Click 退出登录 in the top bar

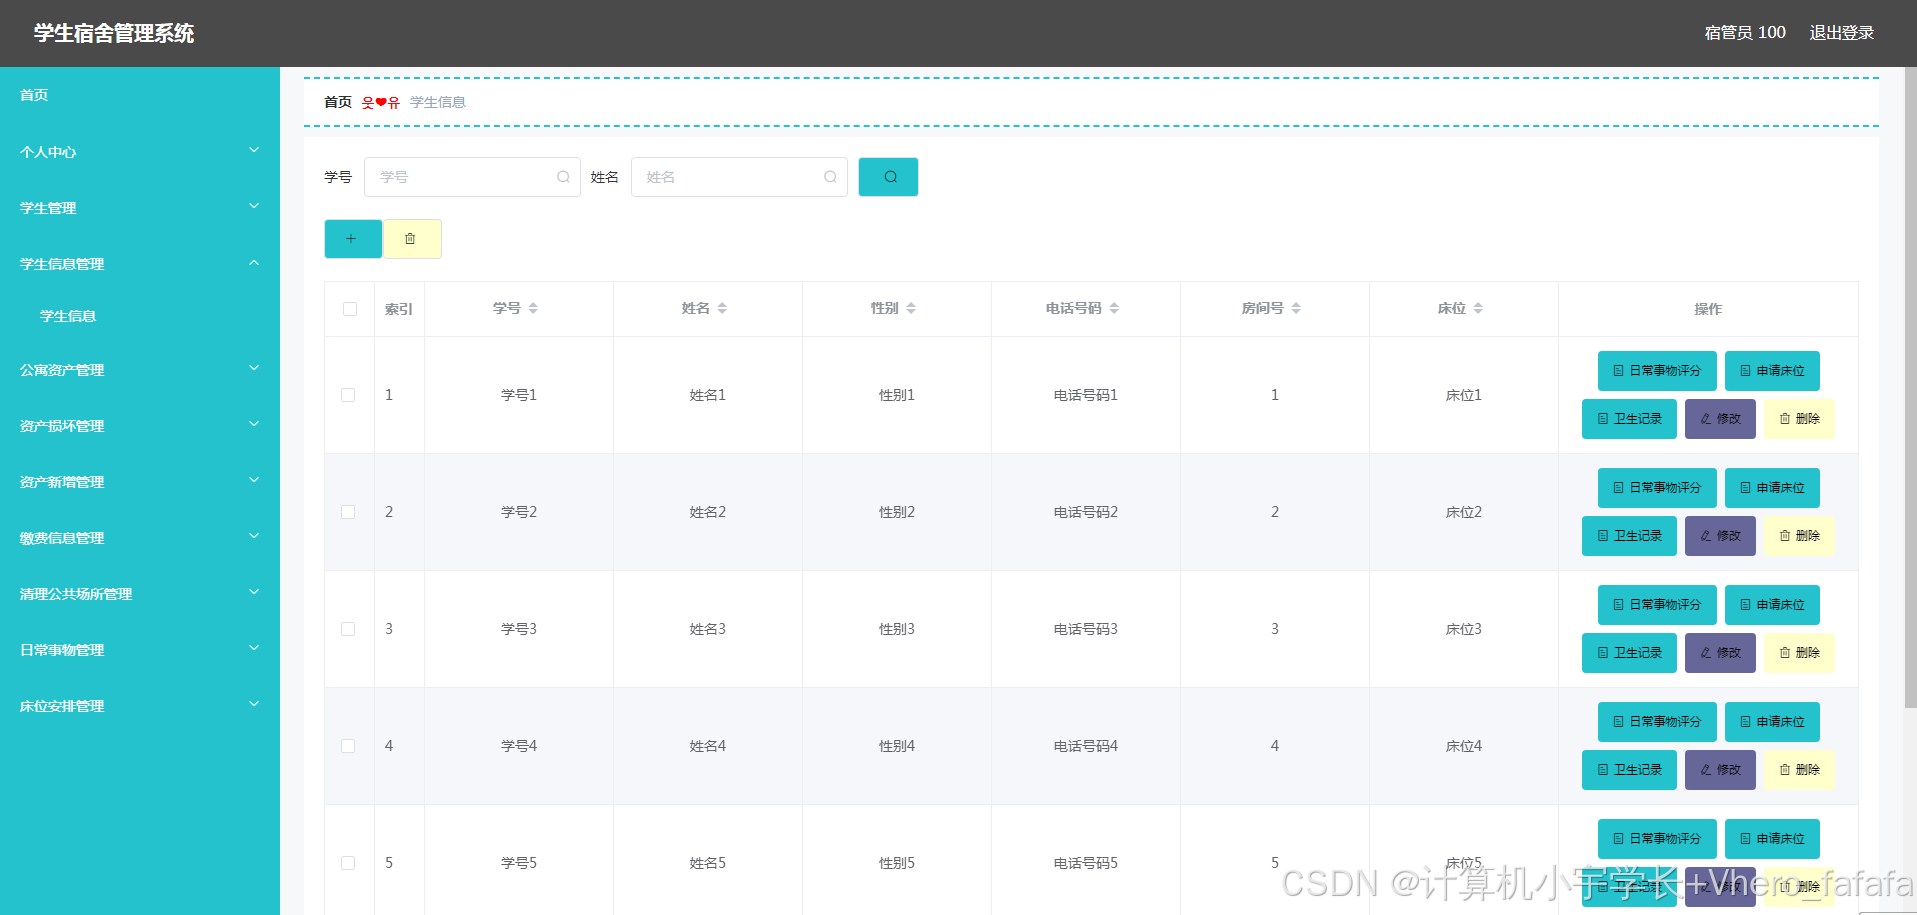point(1841,32)
